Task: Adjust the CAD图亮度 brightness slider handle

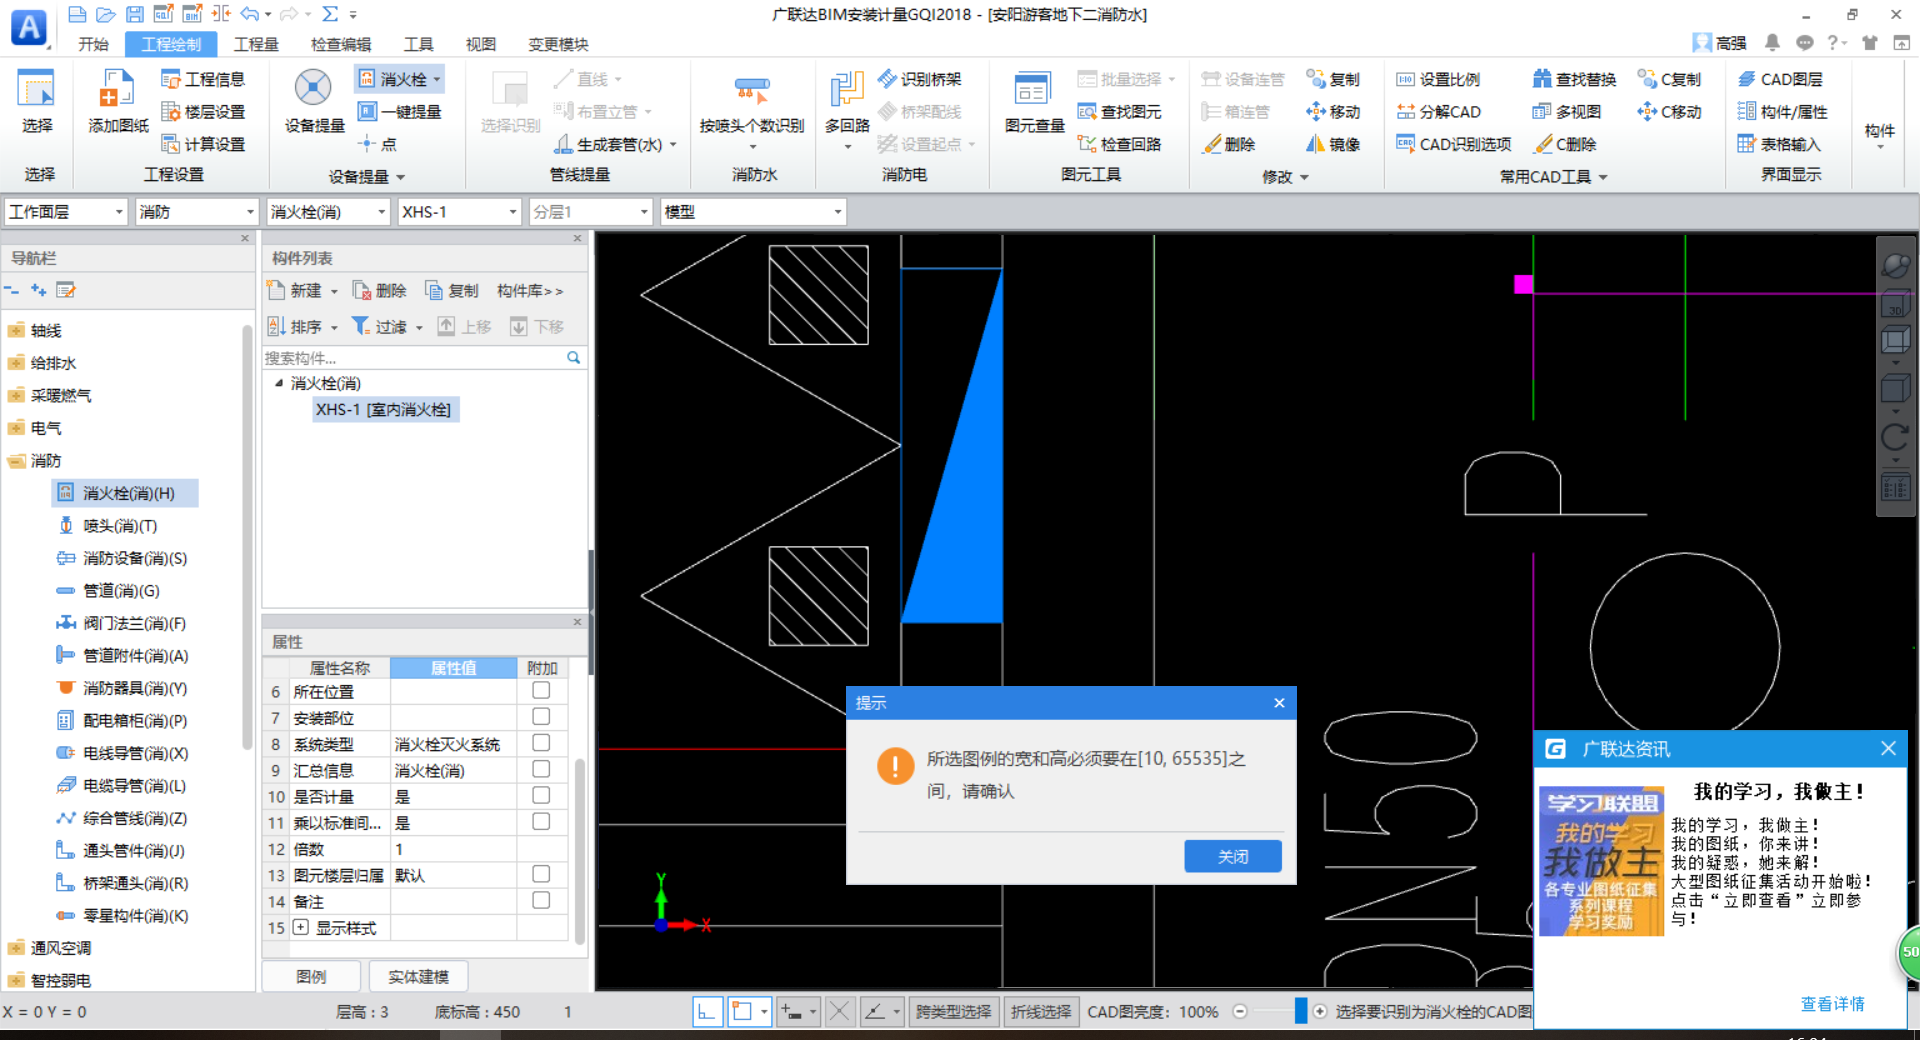Action: coord(1300,1011)
